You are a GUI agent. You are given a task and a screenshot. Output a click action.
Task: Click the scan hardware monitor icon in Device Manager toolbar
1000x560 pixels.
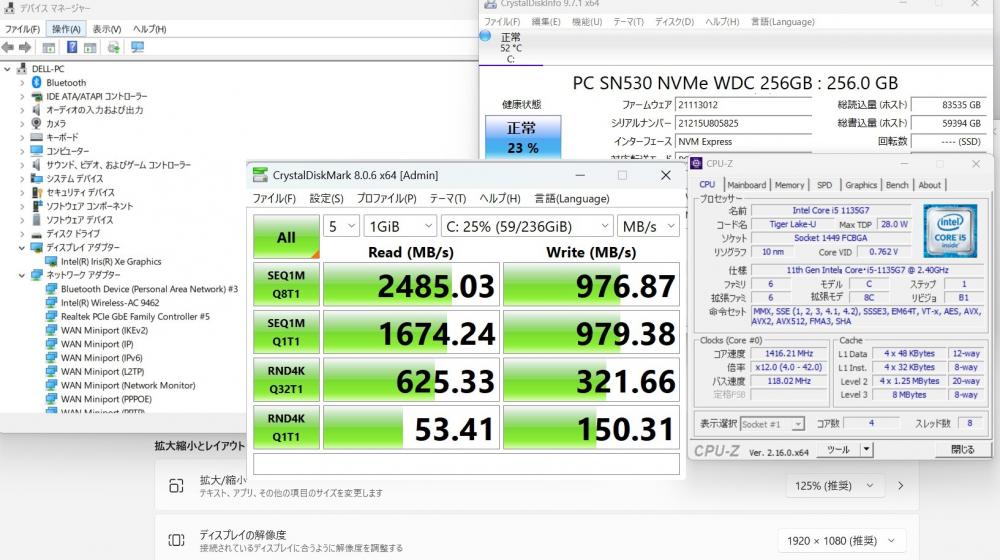click(x=137, y=47)
